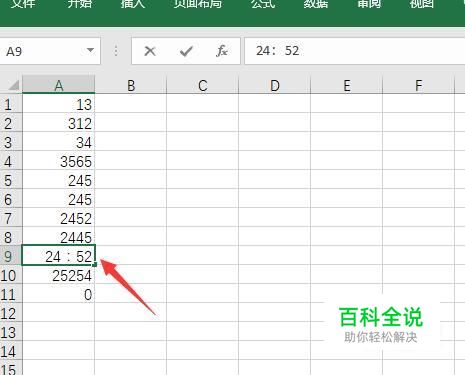Click the Name Box showing A9
This screenshot has height=375, width=465.
click(x=50, y=51)
